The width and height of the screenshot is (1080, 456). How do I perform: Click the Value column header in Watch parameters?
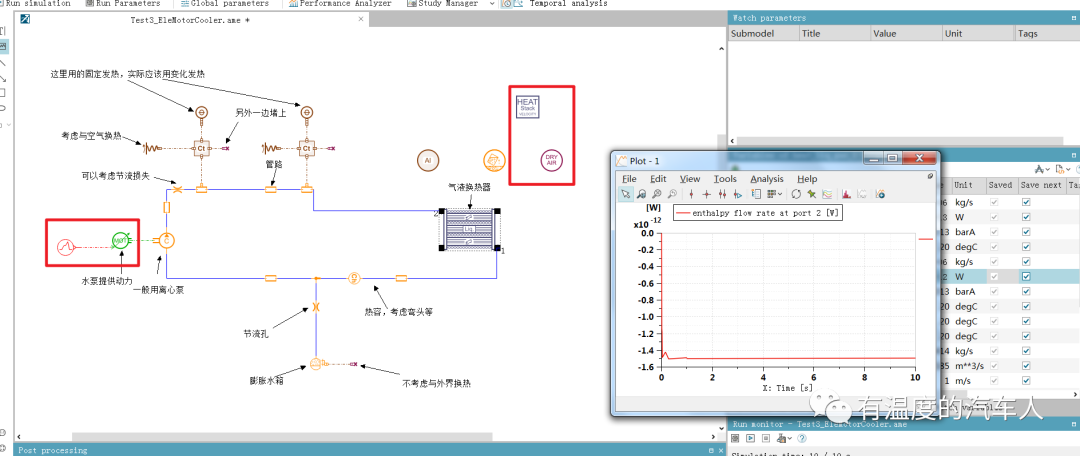coord(906,33)
